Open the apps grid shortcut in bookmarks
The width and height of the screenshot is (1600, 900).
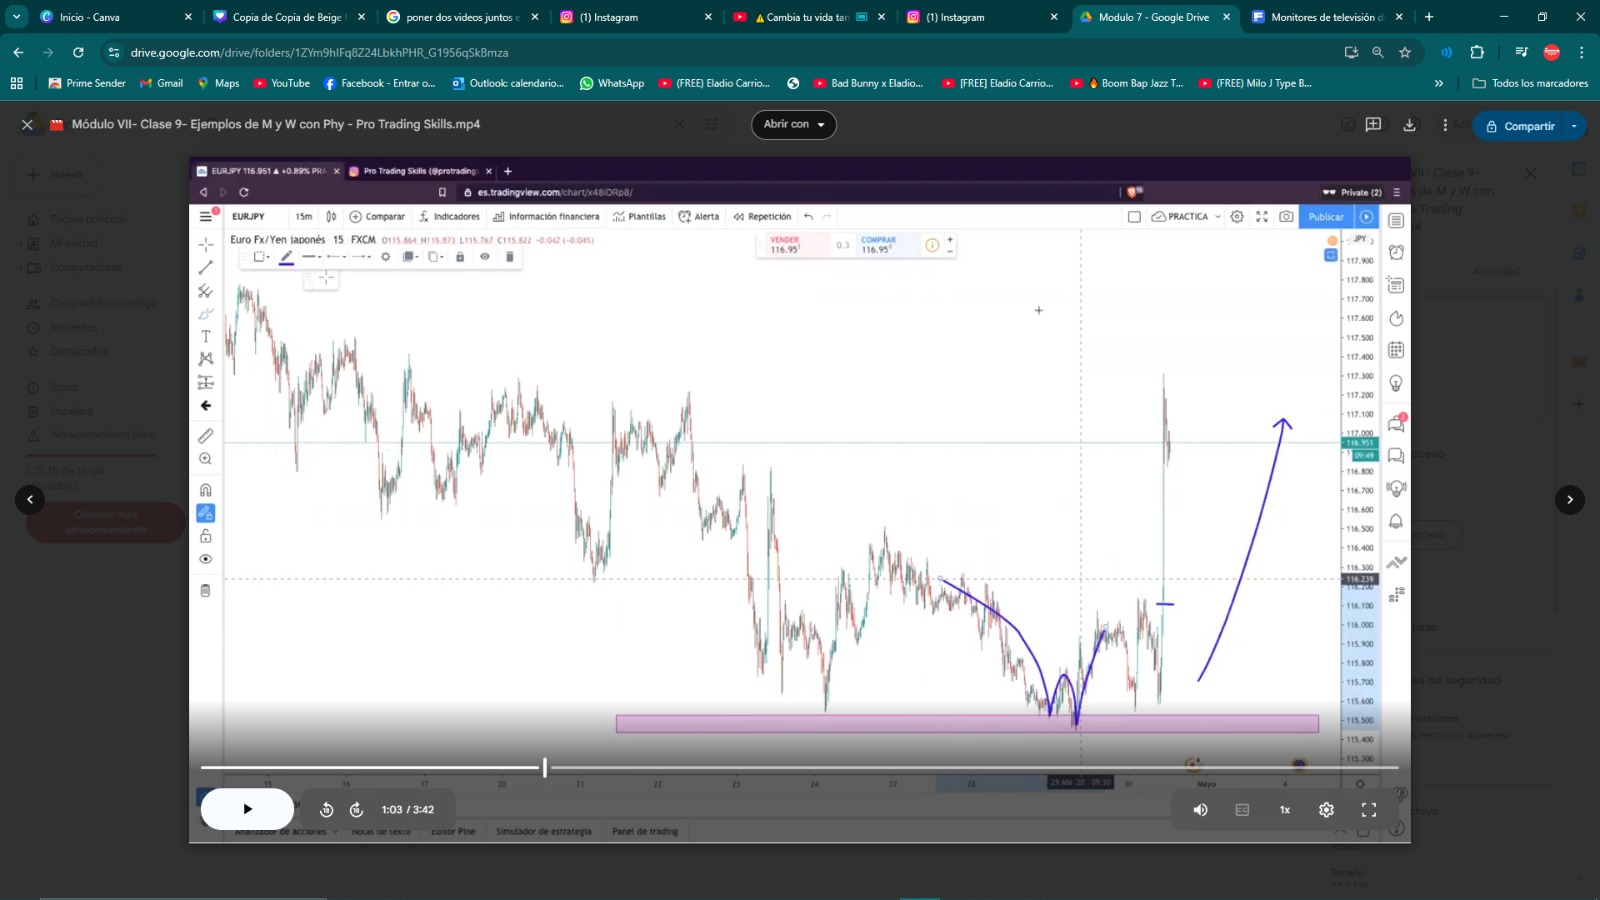point(17,83)
